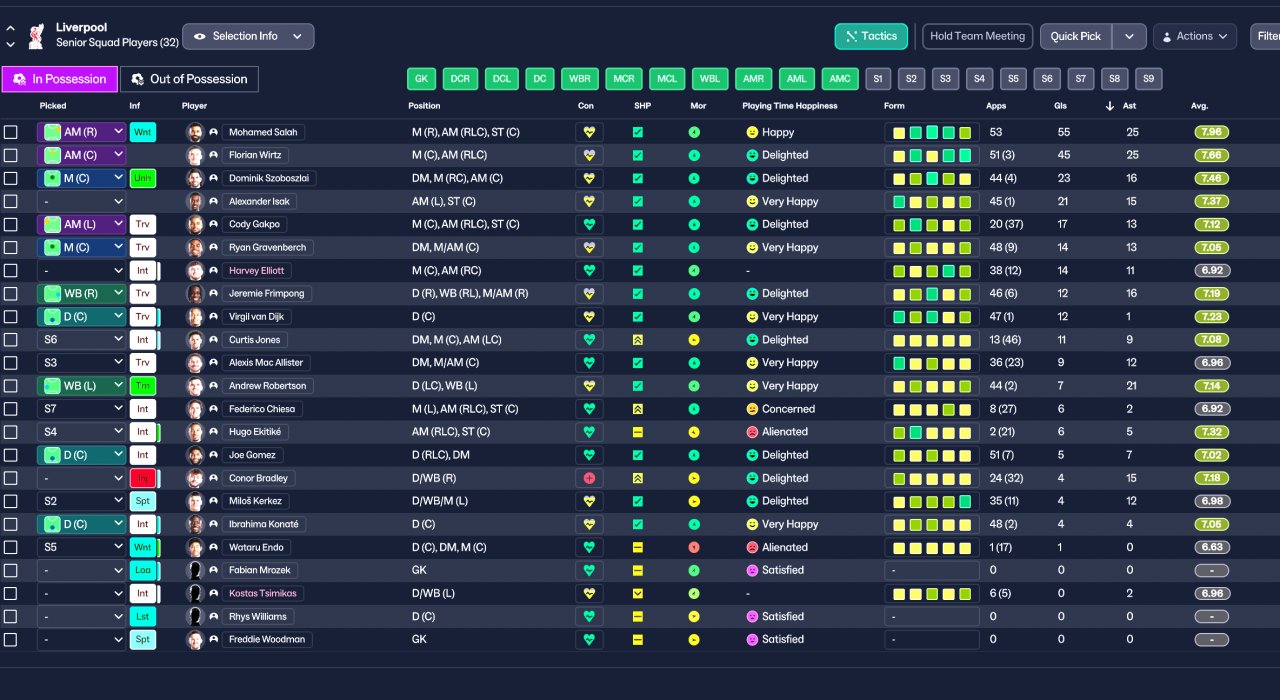Click Florian Wirtz's morale icon

point(694,155)
